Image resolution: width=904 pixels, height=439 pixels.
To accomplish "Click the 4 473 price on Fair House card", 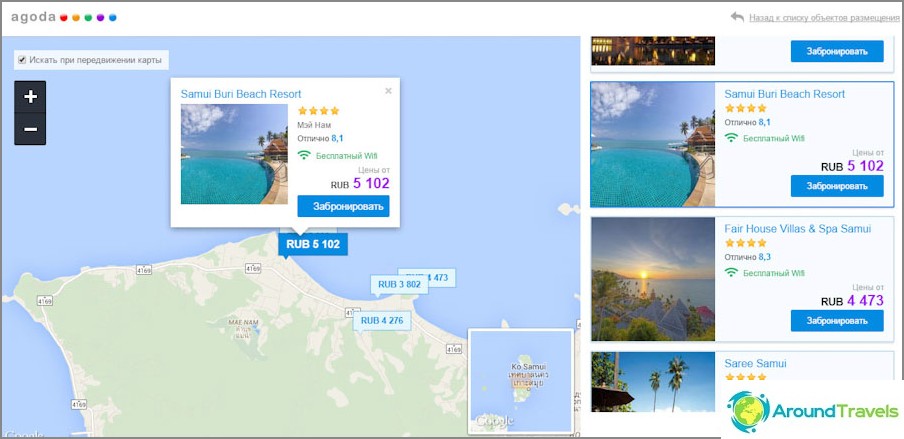I will [x=865, y=301].
